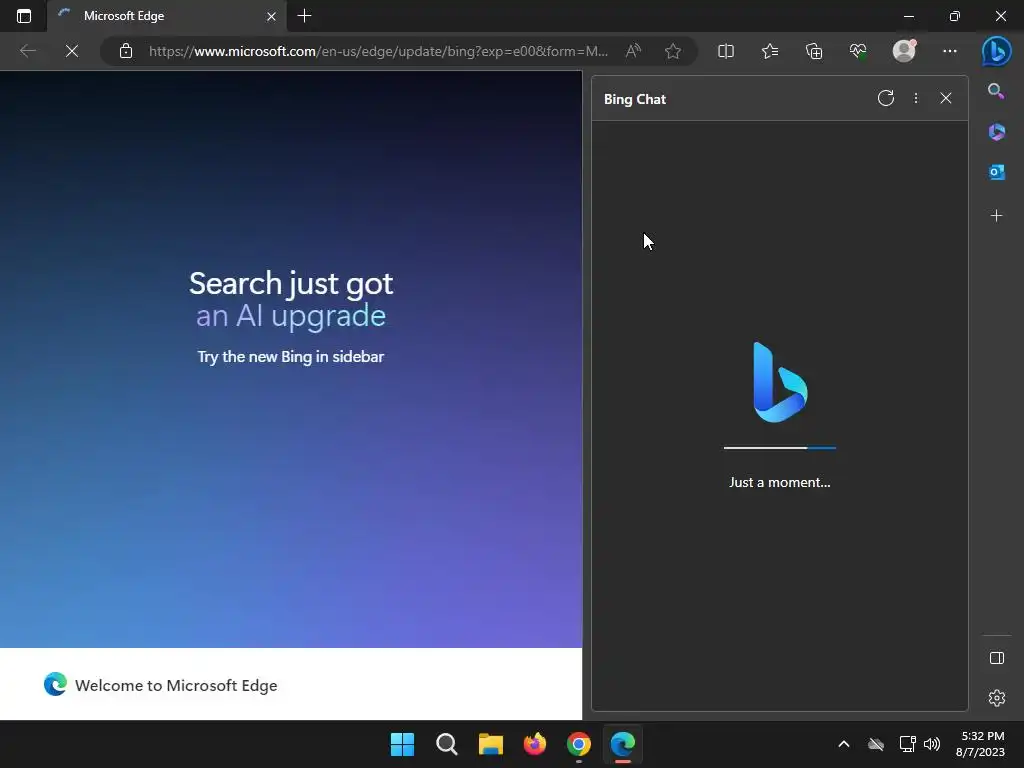Open Browser essentials heart icon
The image size is (1024, 768).
(858, 51)
